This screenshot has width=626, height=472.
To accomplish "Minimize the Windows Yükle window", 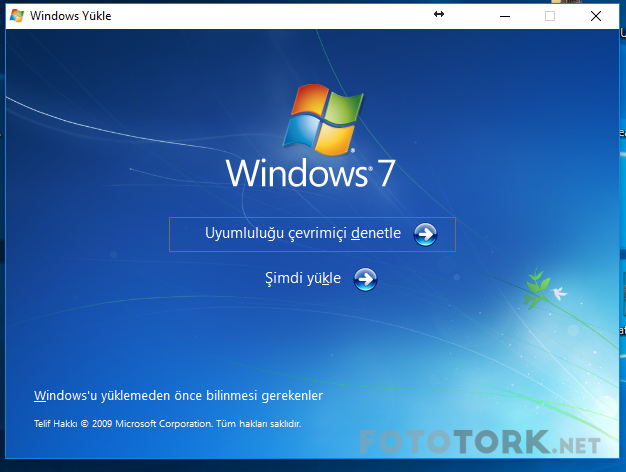I will click(x=505, y=16).
